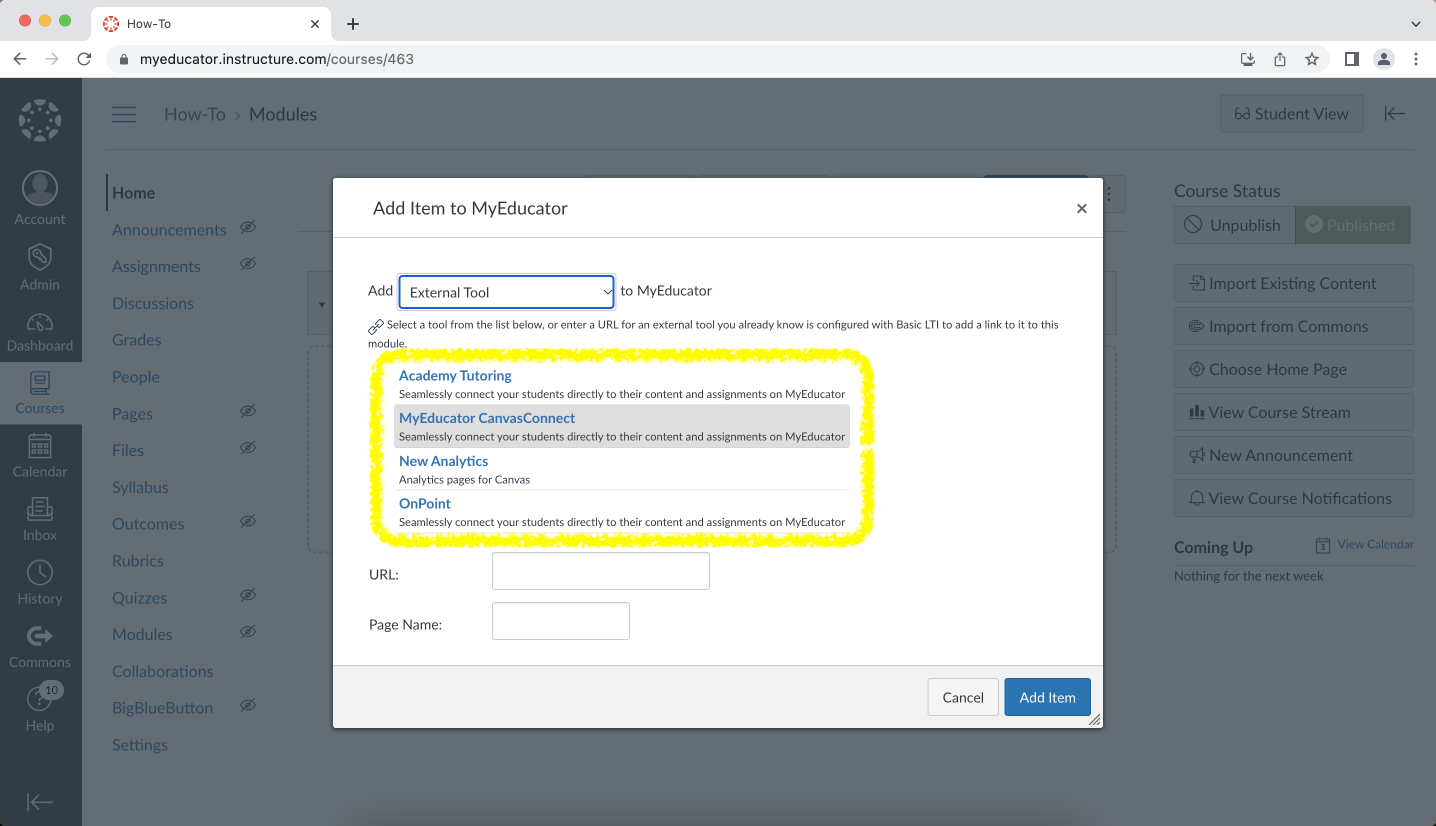1436x826 pixels.
Task: Click View Course Notifications
Action: click(x=1293, y=498)
